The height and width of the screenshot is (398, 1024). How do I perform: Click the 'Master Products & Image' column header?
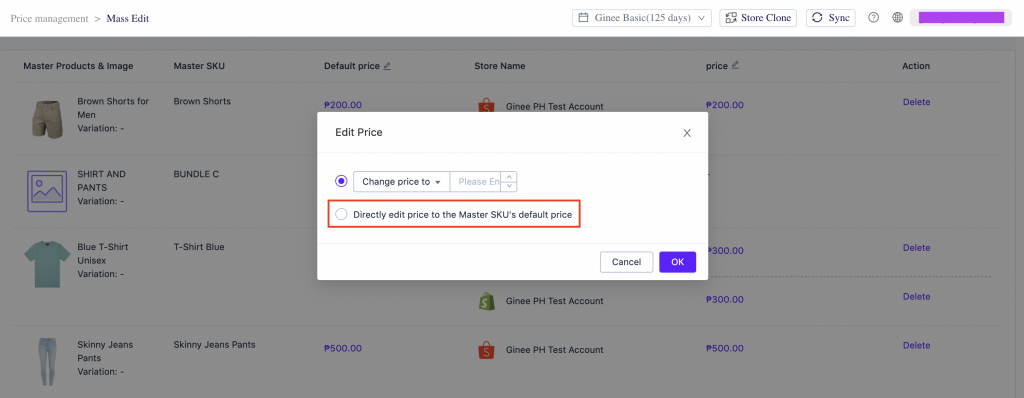[x=78, y=66]
